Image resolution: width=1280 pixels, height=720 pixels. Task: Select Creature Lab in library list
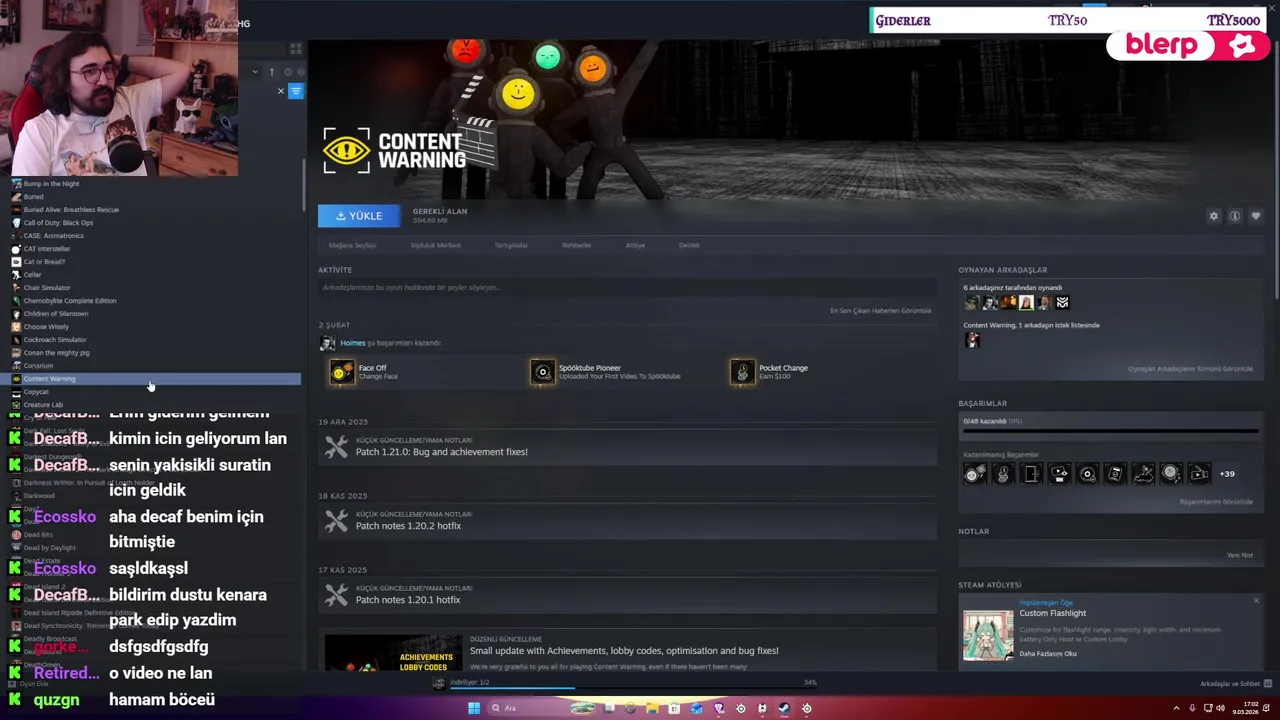tap(43, 405)
